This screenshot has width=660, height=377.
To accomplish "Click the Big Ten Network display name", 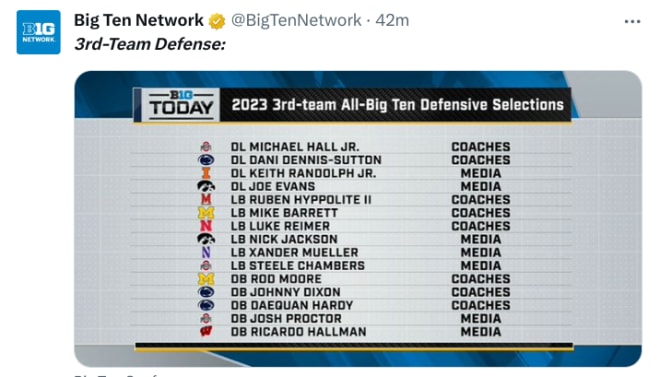I will pyautogui.click(x=138, y=20).
